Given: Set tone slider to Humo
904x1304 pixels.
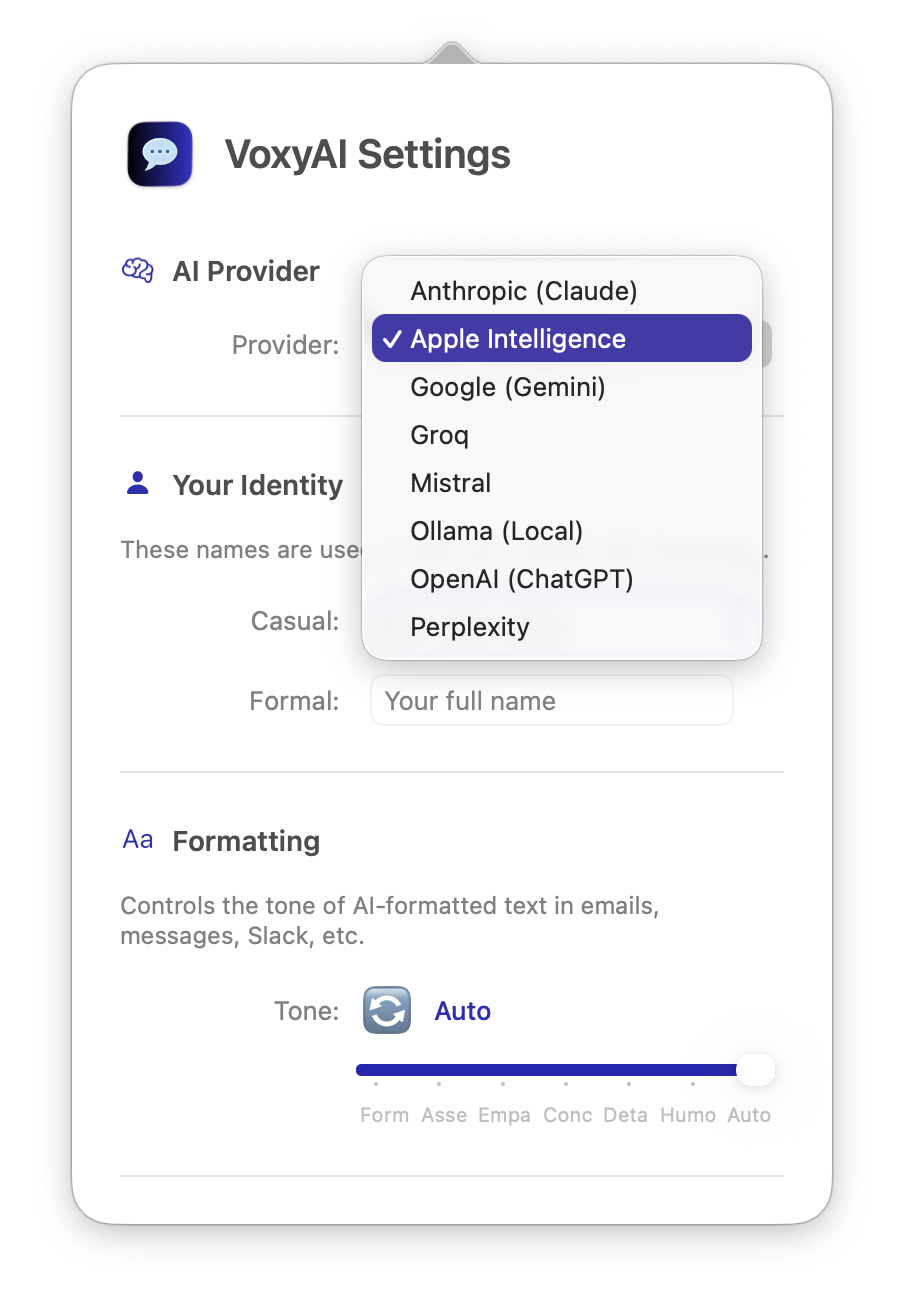Looking at the screenshot, I should point(692,1070).
